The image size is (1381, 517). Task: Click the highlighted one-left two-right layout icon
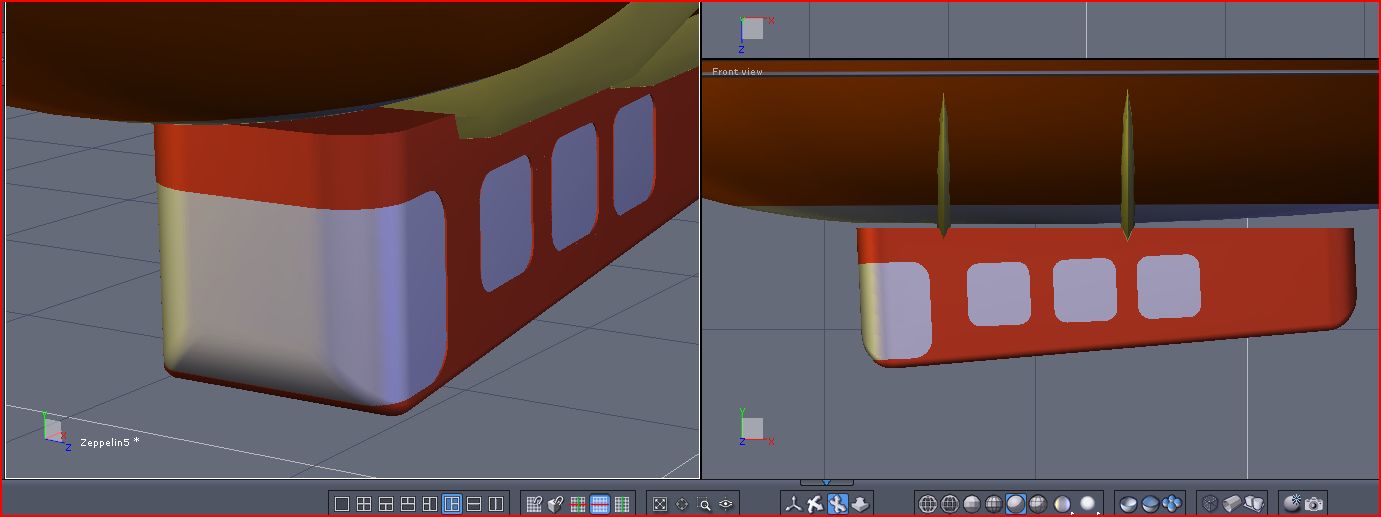(x=452, y=504)
